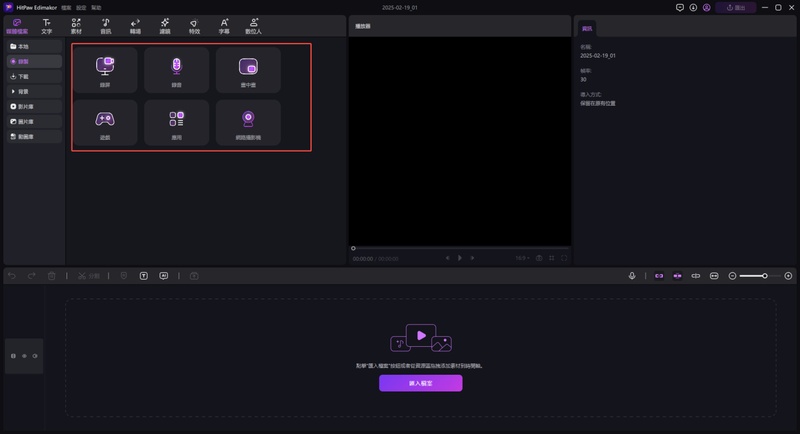Step to previous frame in player

(447, 258)
